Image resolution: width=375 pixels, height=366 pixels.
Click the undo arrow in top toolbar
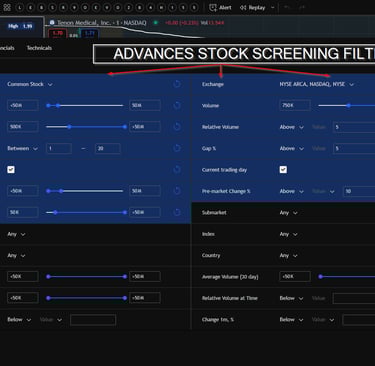click(287, 8)
